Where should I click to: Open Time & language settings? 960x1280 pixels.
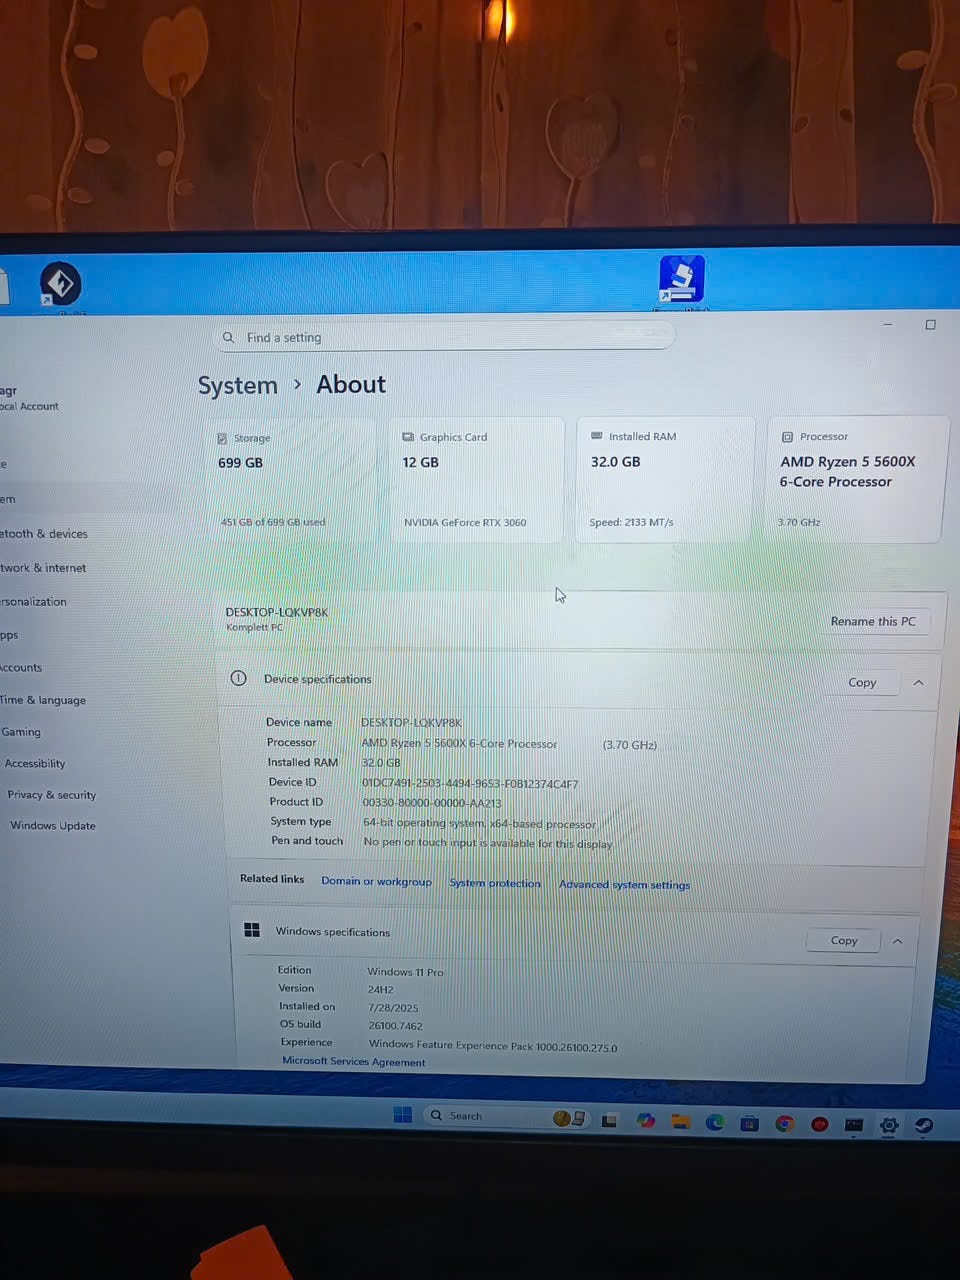click(x=43, y=700)
